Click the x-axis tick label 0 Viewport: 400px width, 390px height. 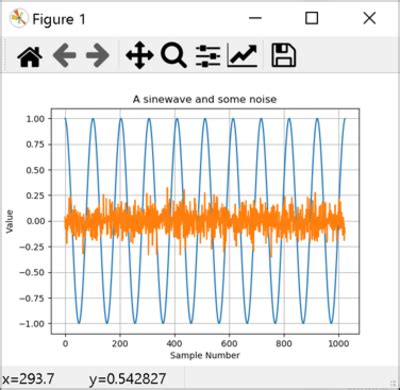pos(65,344)
